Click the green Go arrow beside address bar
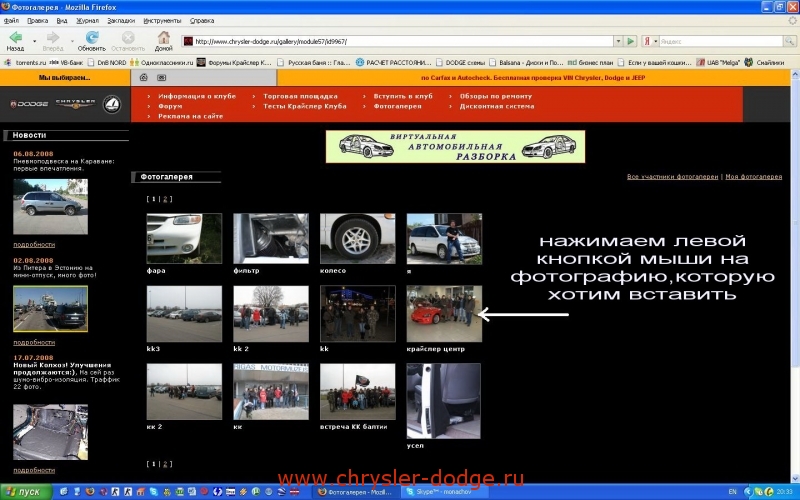The image size is (800, 500). click(631, 41)
